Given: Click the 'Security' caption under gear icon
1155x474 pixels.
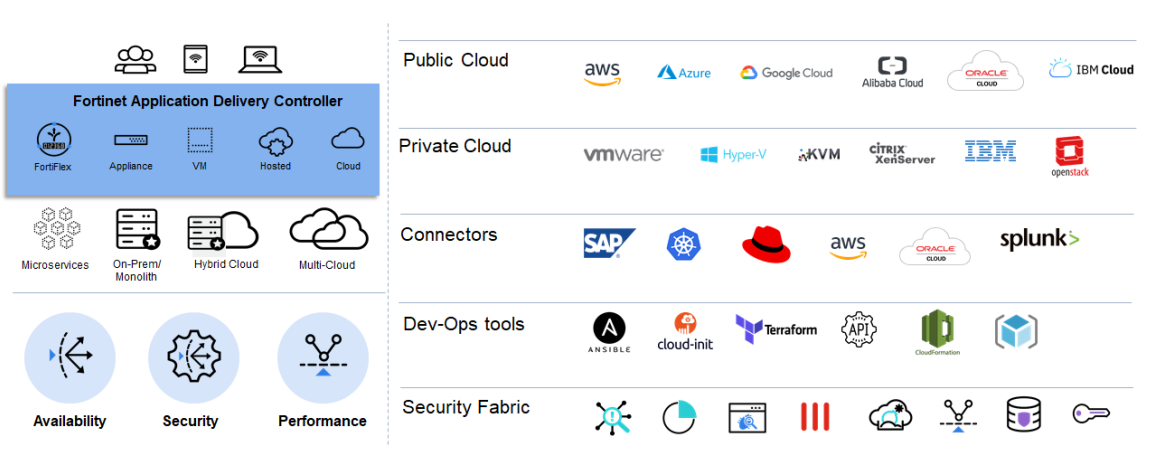Looking at the screenshot, I should pyautogui.click(x=191, y=422).
